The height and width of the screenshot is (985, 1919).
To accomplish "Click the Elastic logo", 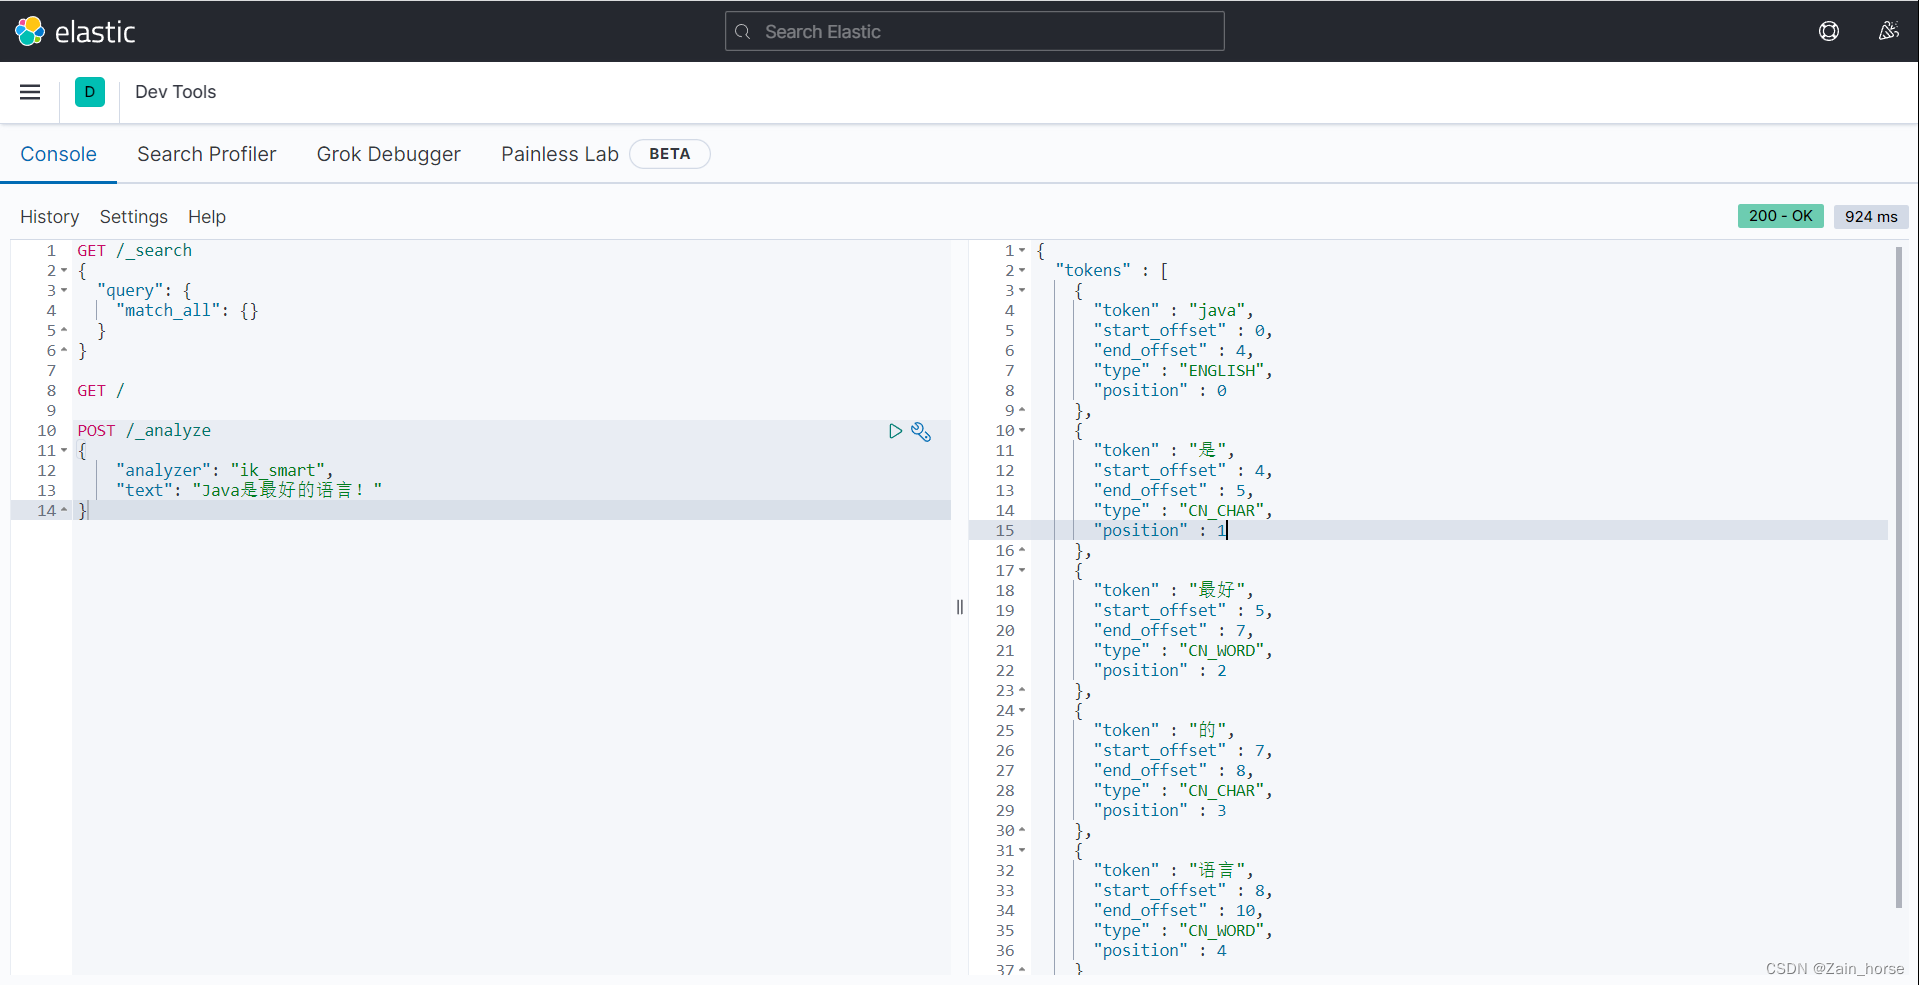I will click(x=75, y=32).
